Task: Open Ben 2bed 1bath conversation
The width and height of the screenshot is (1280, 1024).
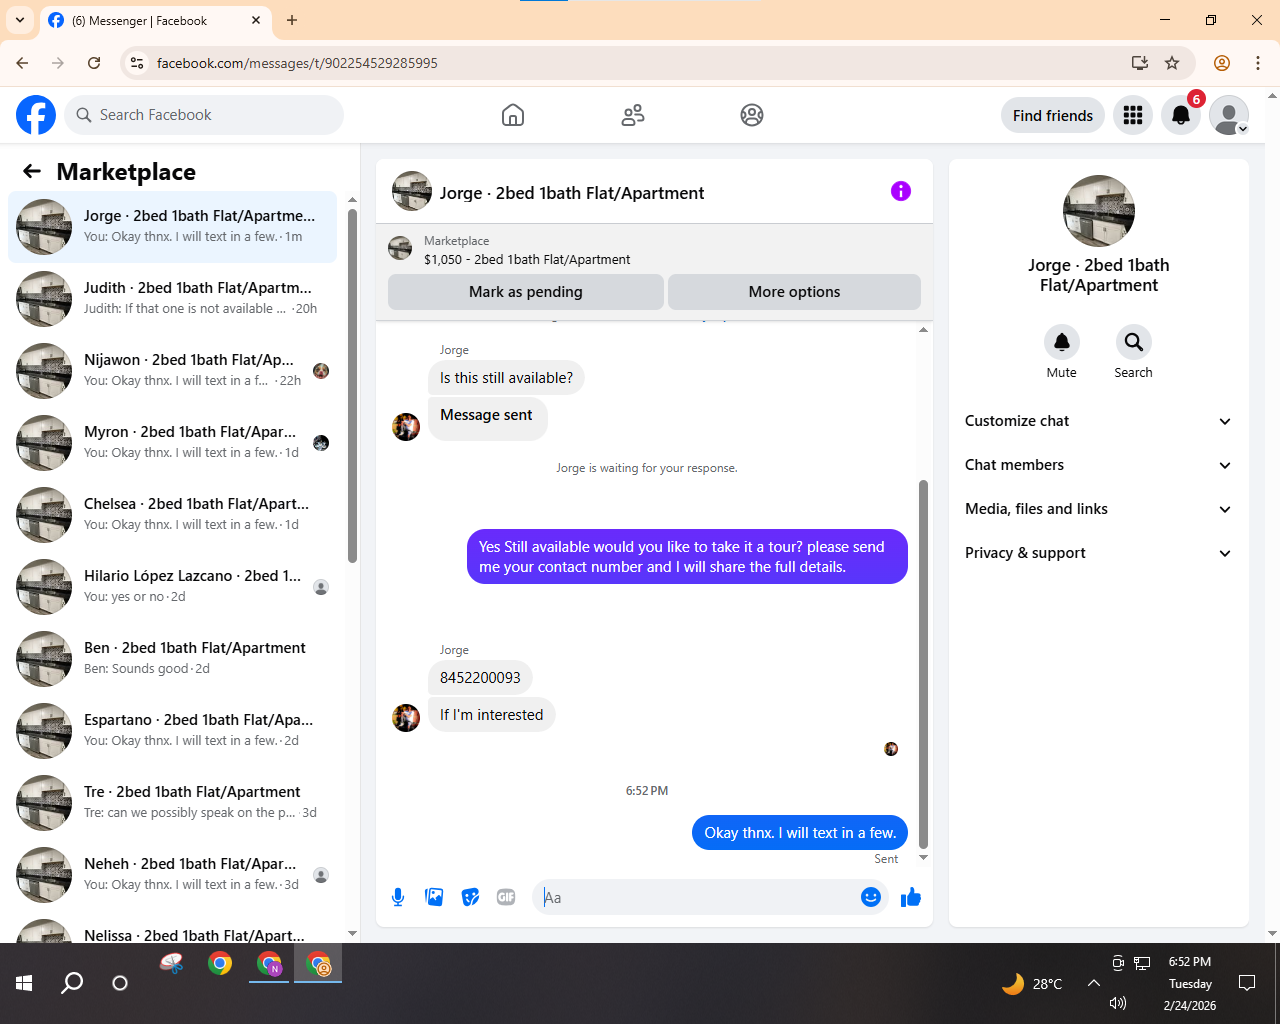Action: click(x=173, y=659)
